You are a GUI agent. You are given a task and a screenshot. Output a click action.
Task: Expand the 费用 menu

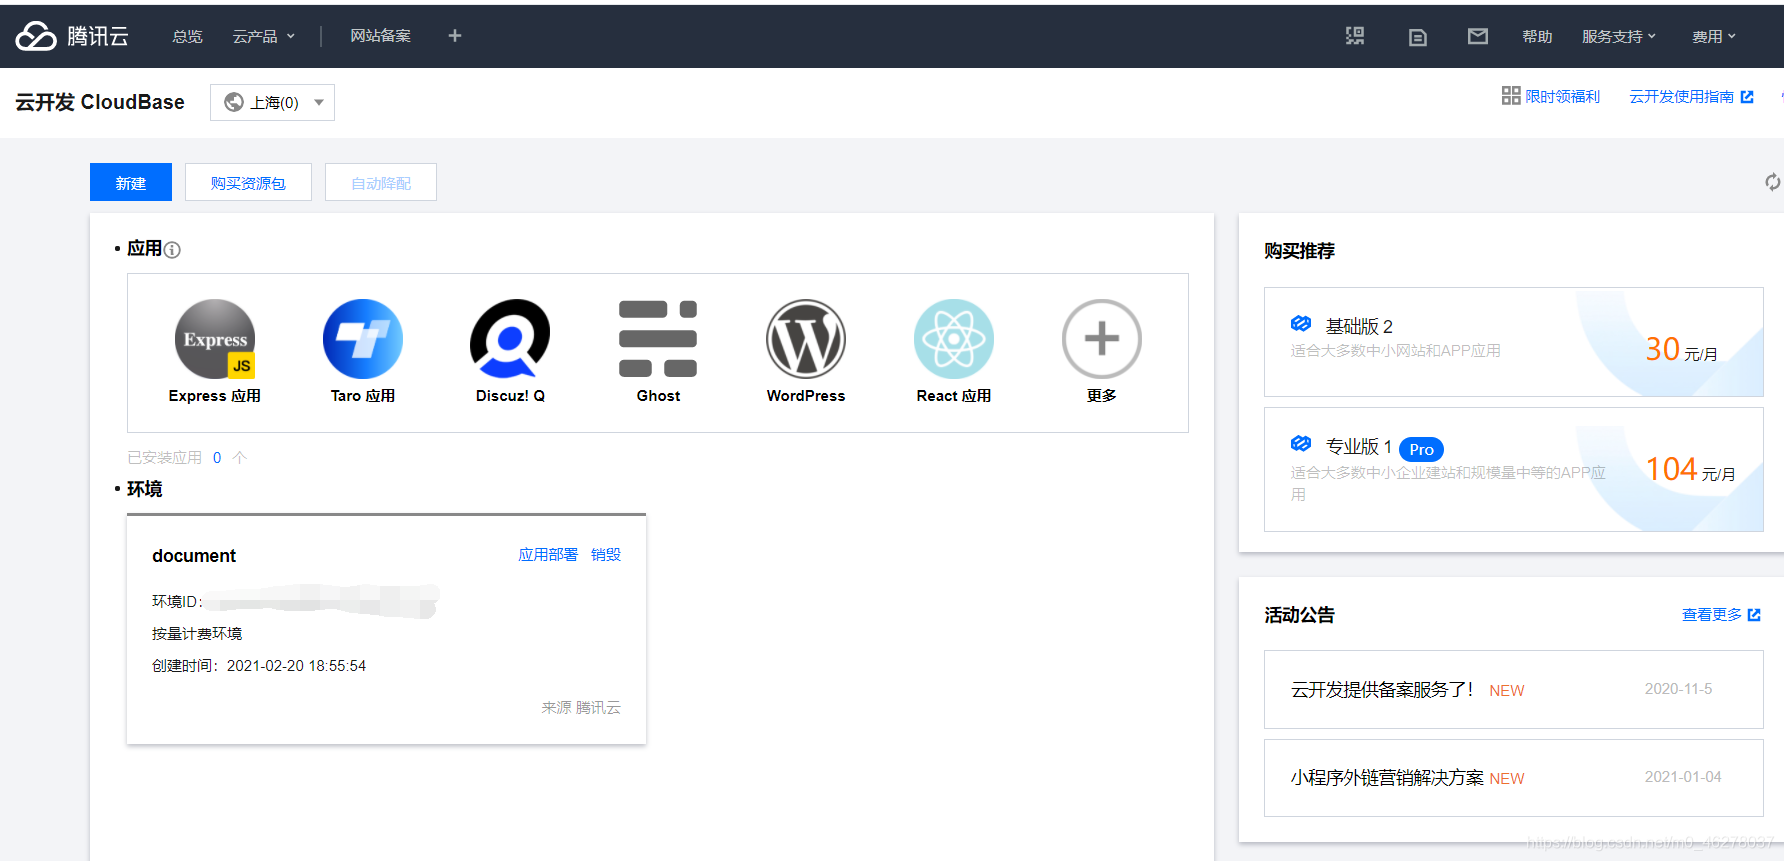click(1714, 36)
